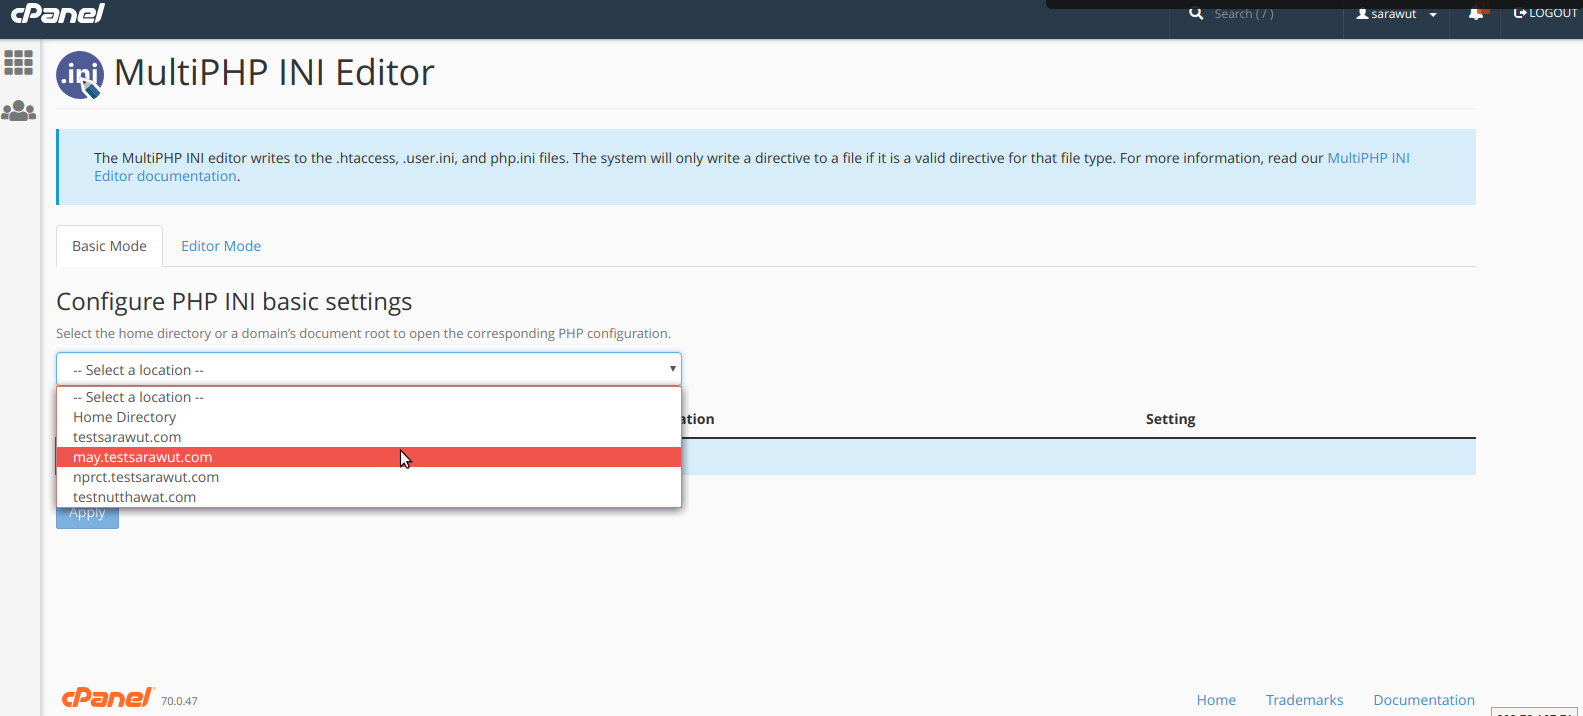The width and height of the screenshot is (1583, 716).
Task: Open the notifications bell icon
Action: [1476, 13]
